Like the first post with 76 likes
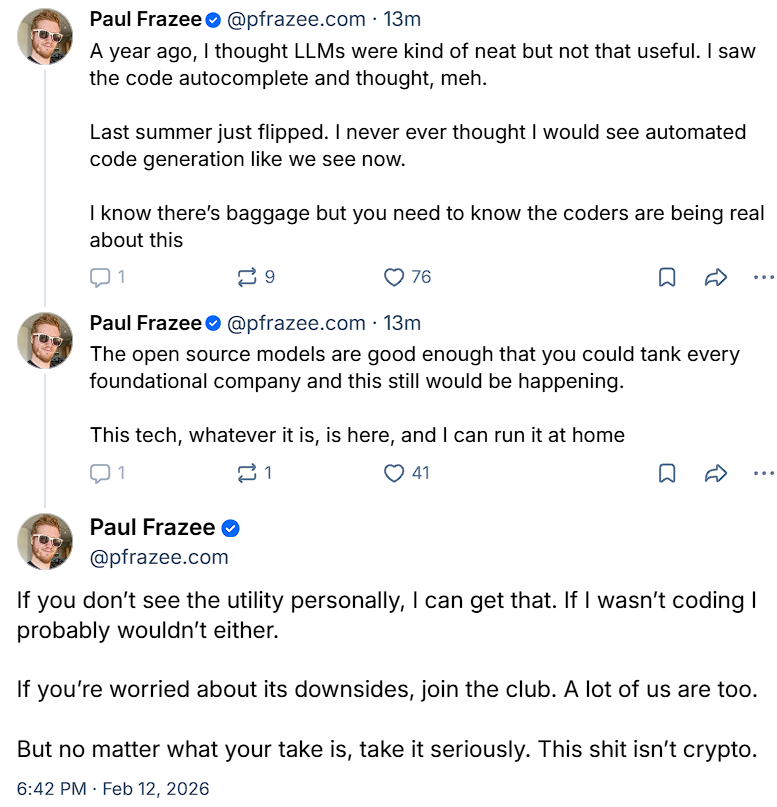Screen dimensions: 777x807 click(395, 277)
